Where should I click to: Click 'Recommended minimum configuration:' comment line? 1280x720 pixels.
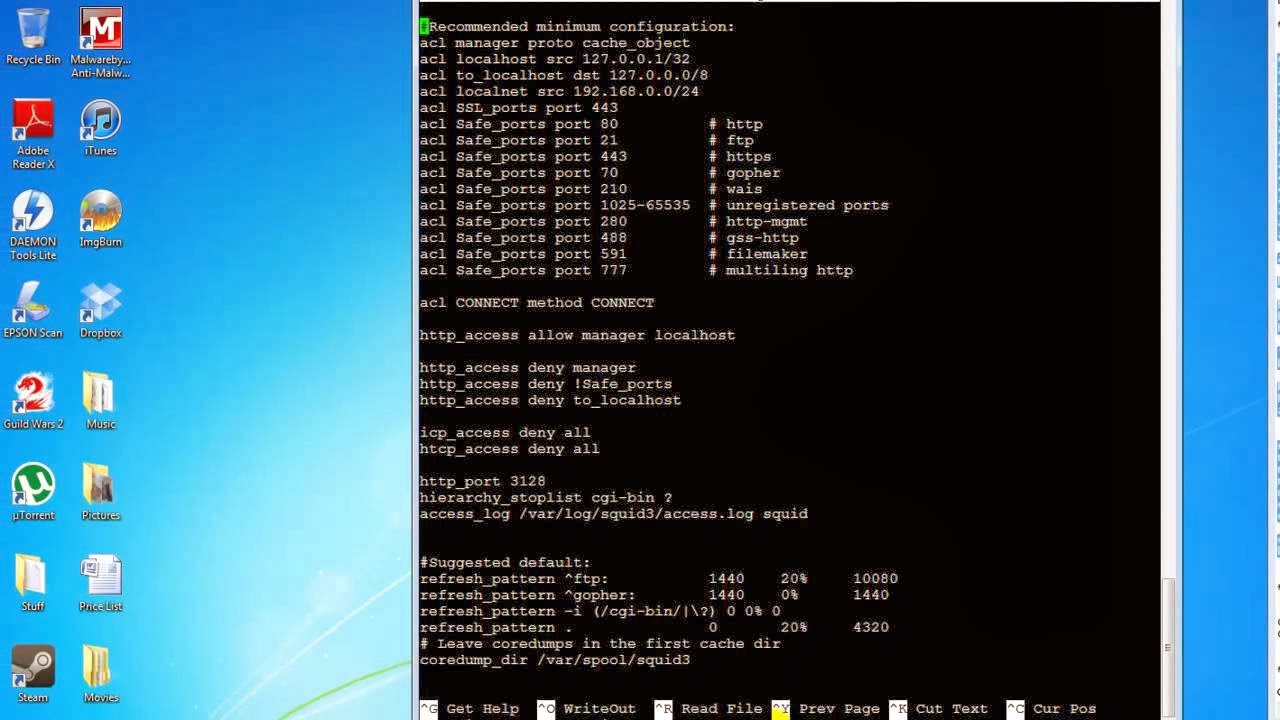click(x=577, y=27)
